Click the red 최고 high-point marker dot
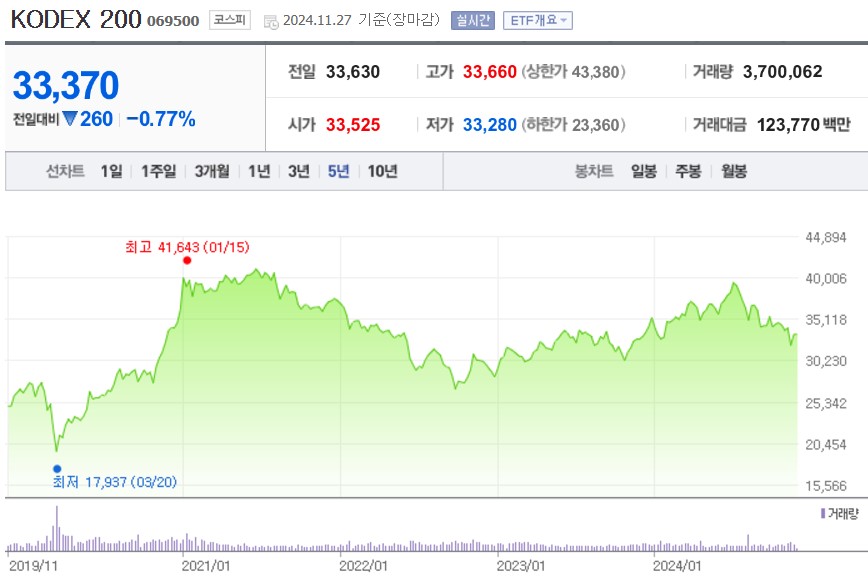The height and width of the screenshot is (585, 868). [x=187, y=260]
